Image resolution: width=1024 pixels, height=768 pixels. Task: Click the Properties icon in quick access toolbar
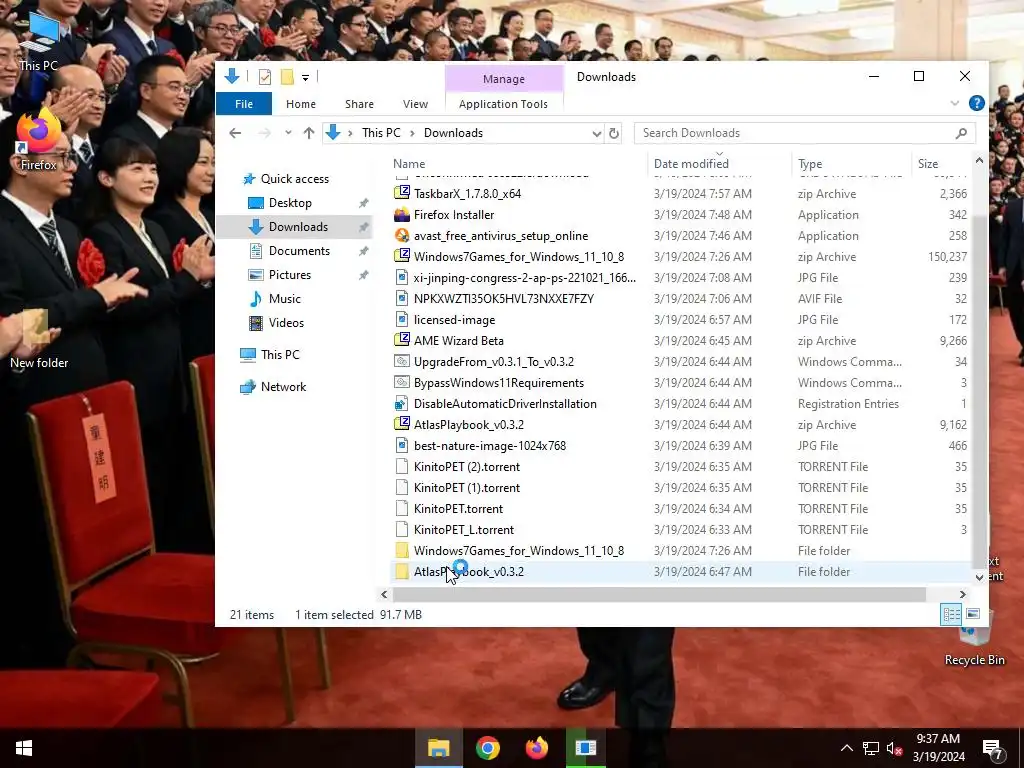(264, 77)
